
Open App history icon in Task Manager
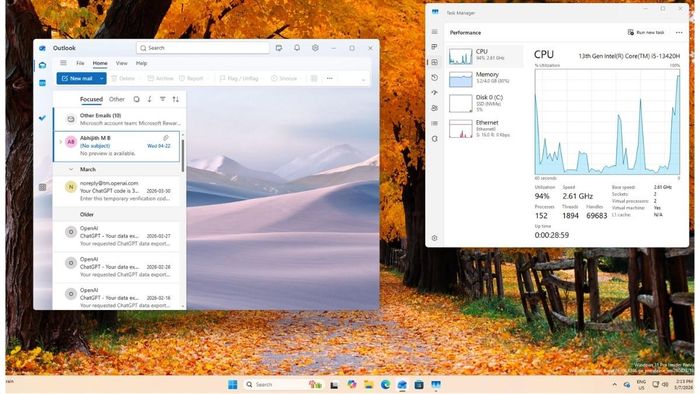pos(434,77)
